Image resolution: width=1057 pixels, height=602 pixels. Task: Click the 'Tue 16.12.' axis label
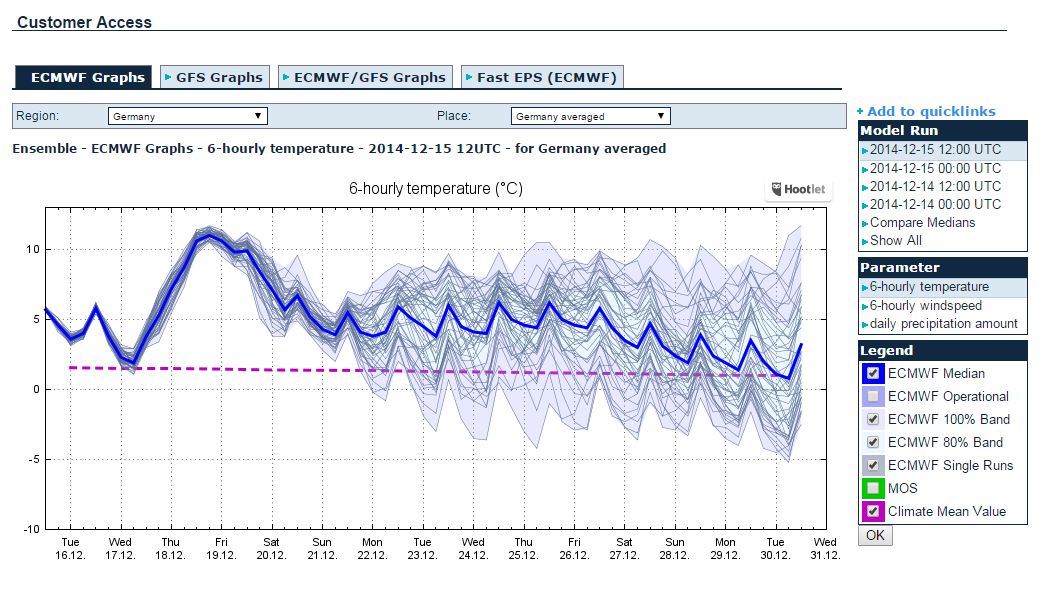click(70, 549)
